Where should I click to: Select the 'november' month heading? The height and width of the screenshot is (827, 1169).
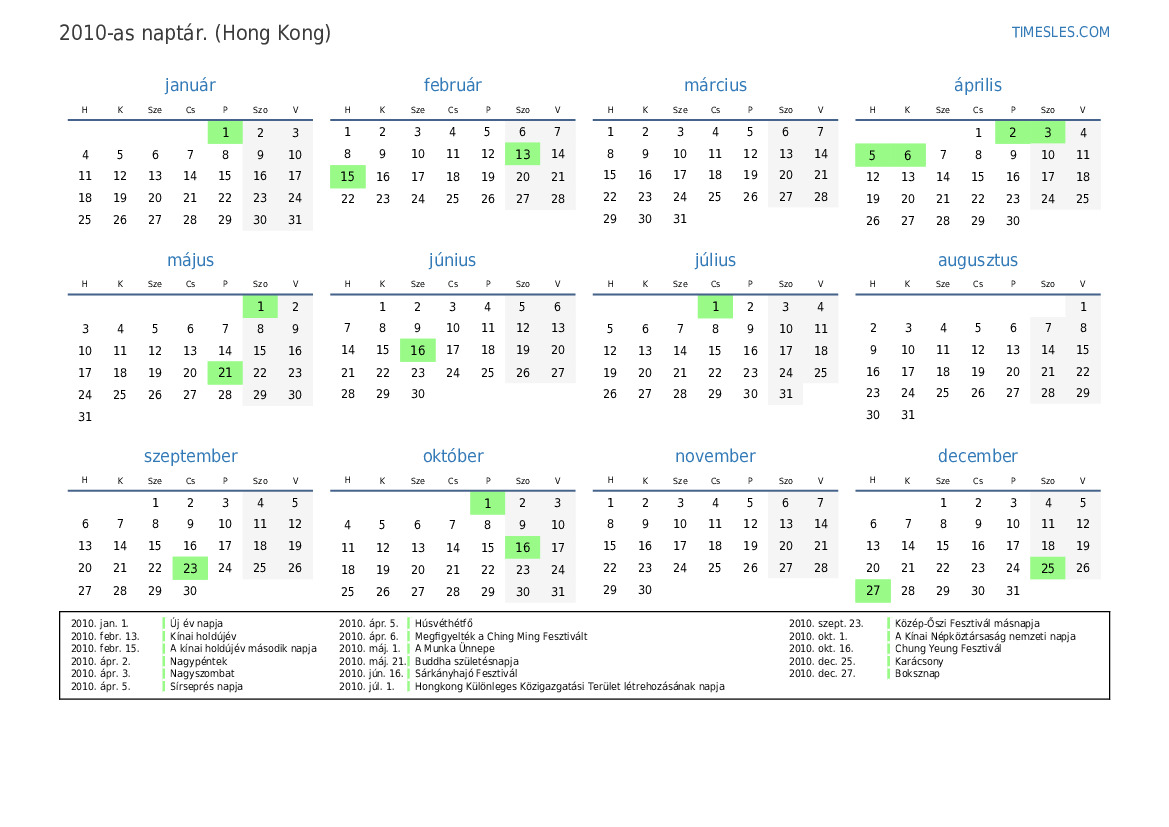tap(715, 456)
